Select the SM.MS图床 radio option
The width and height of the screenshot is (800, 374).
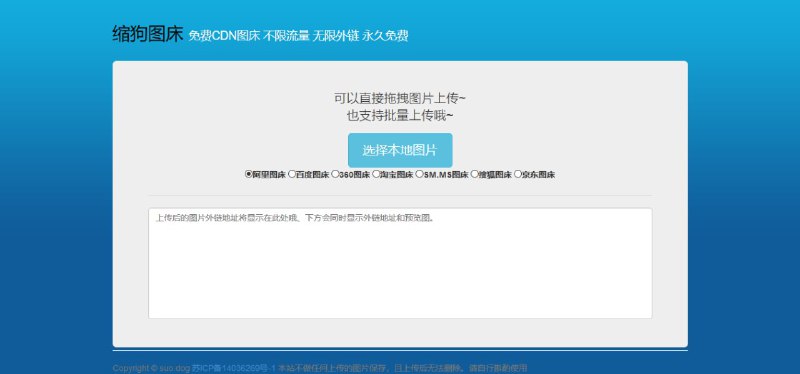pos(419,174)
